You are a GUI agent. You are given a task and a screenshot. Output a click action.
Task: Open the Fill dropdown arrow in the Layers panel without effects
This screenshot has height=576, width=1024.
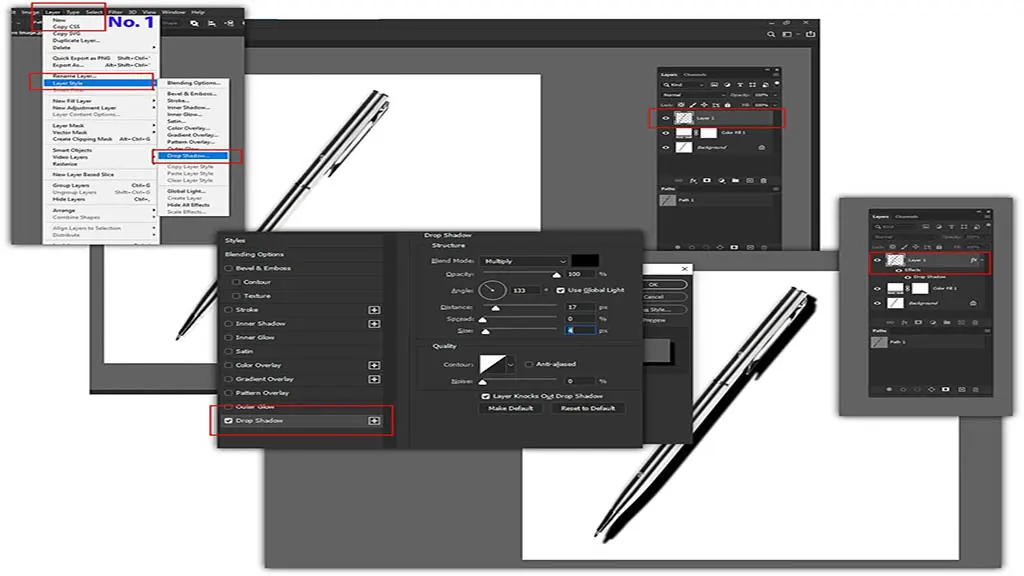click(x=775, y=104)
